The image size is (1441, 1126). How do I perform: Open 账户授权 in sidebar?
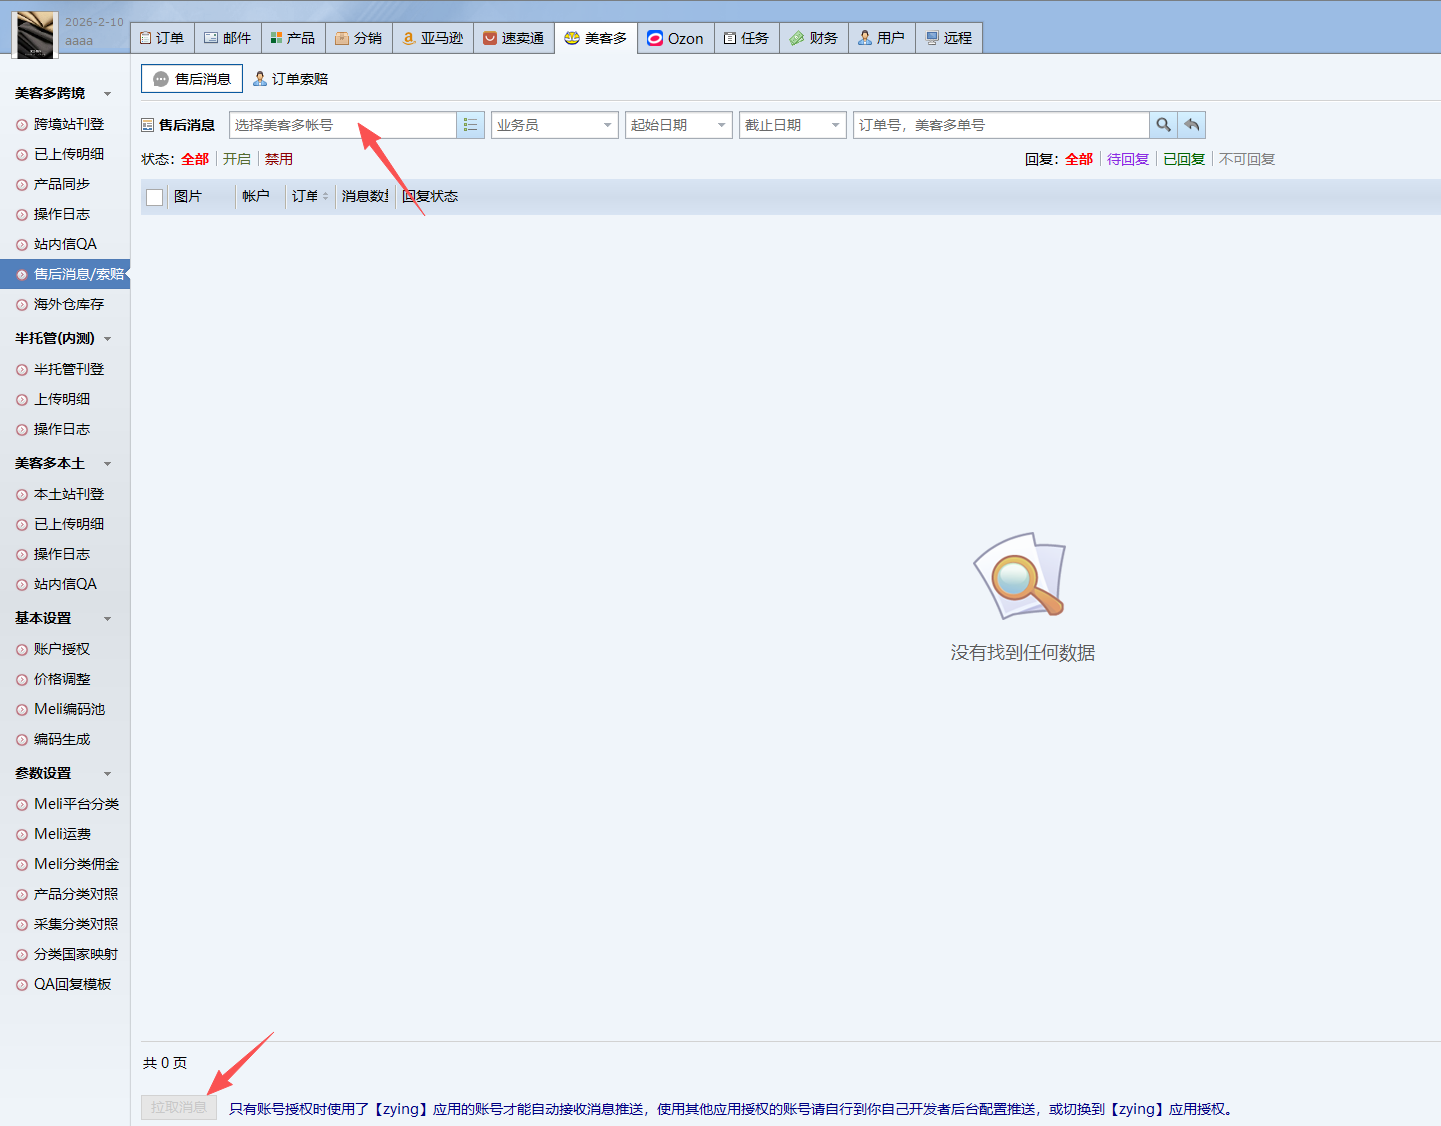pyautogui.click(x=62, y=649)
